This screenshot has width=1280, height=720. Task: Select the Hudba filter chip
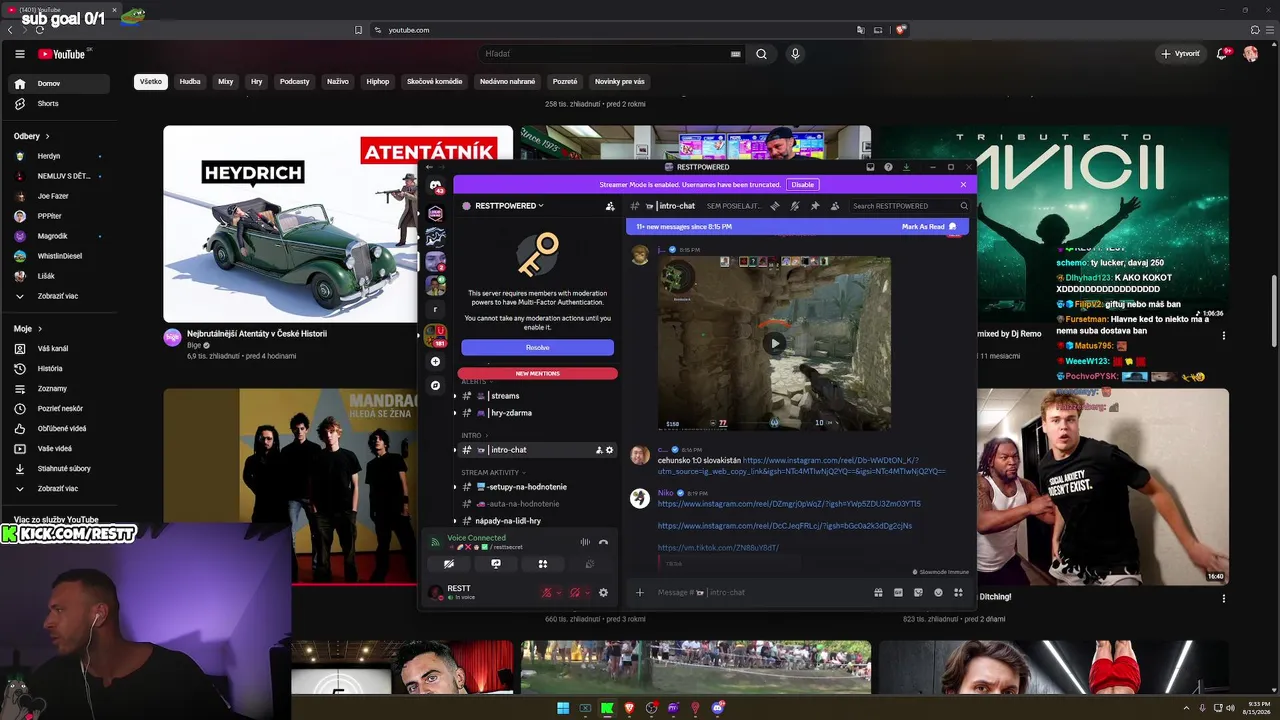[x=190, y=82]
